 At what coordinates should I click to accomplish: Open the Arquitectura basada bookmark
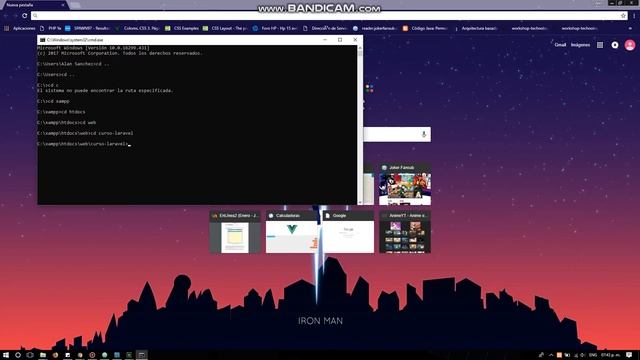click(x=476, y=28)
